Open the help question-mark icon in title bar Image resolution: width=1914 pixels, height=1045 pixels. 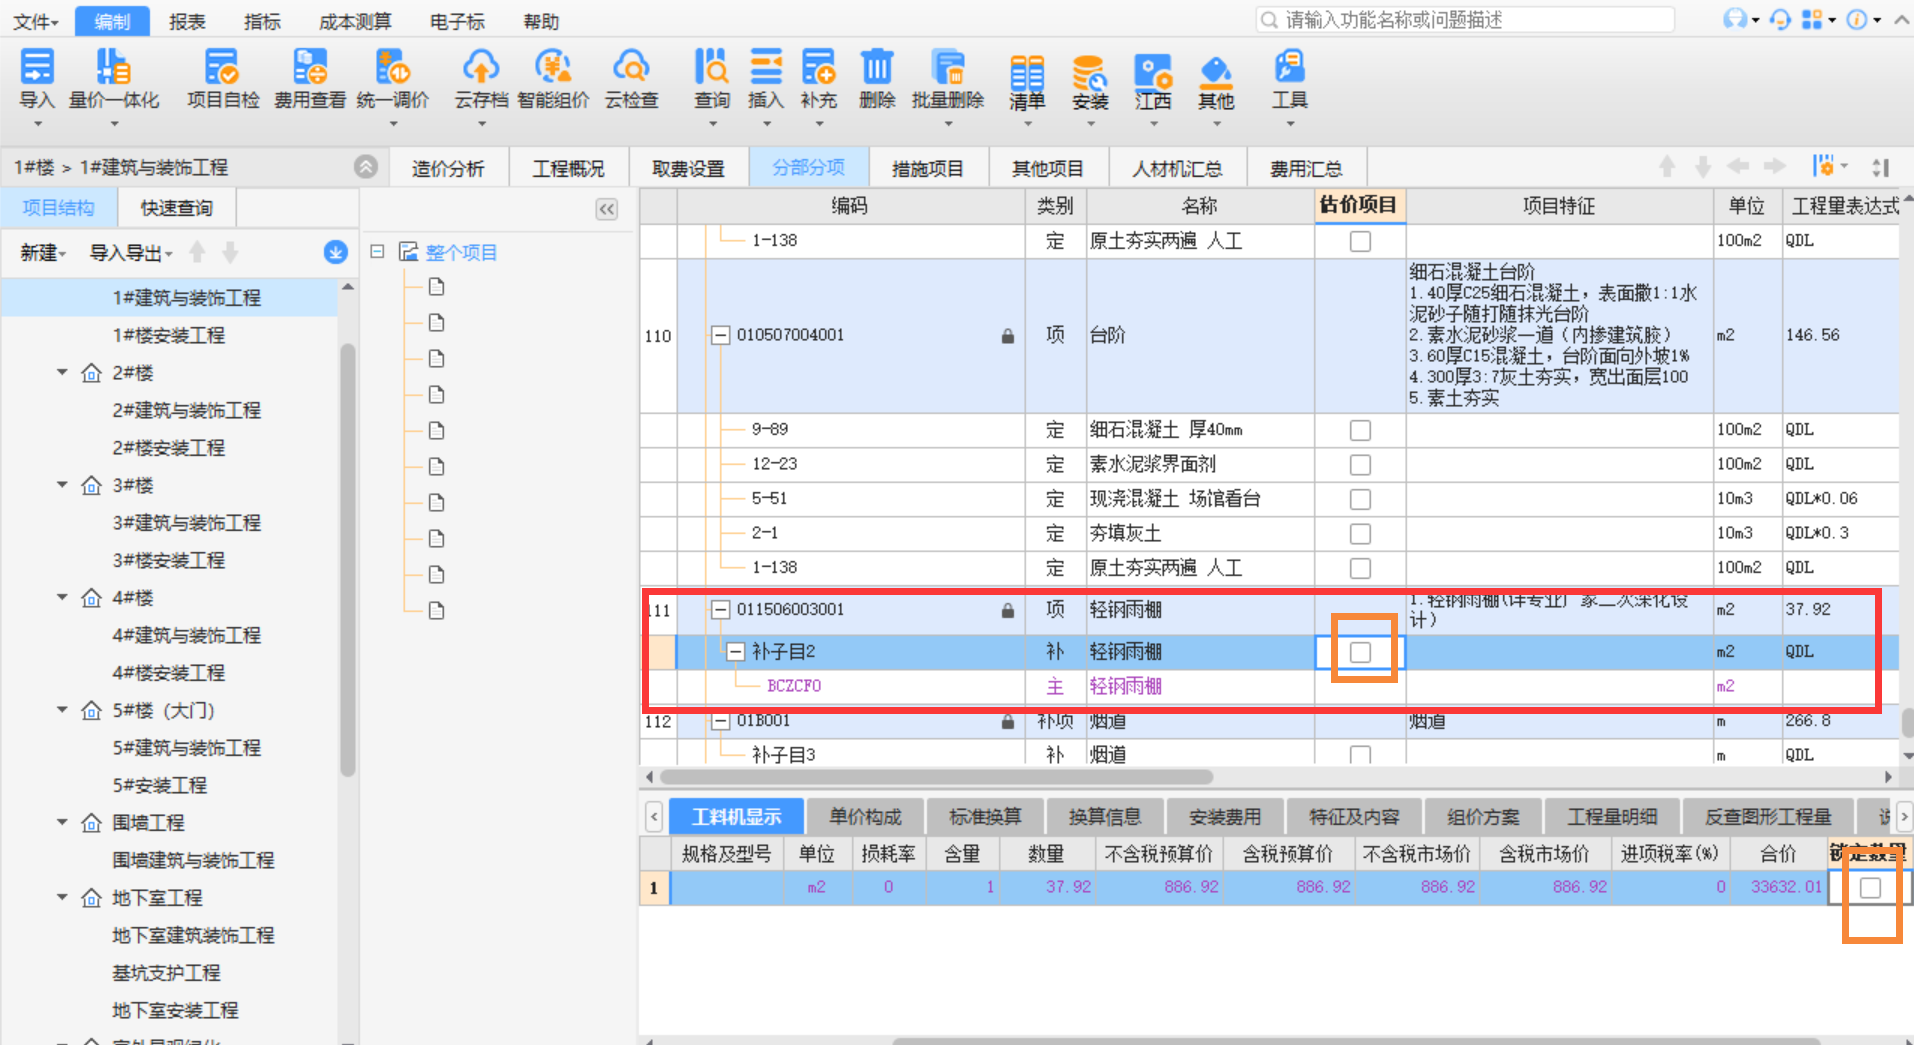pos(1858,20)
